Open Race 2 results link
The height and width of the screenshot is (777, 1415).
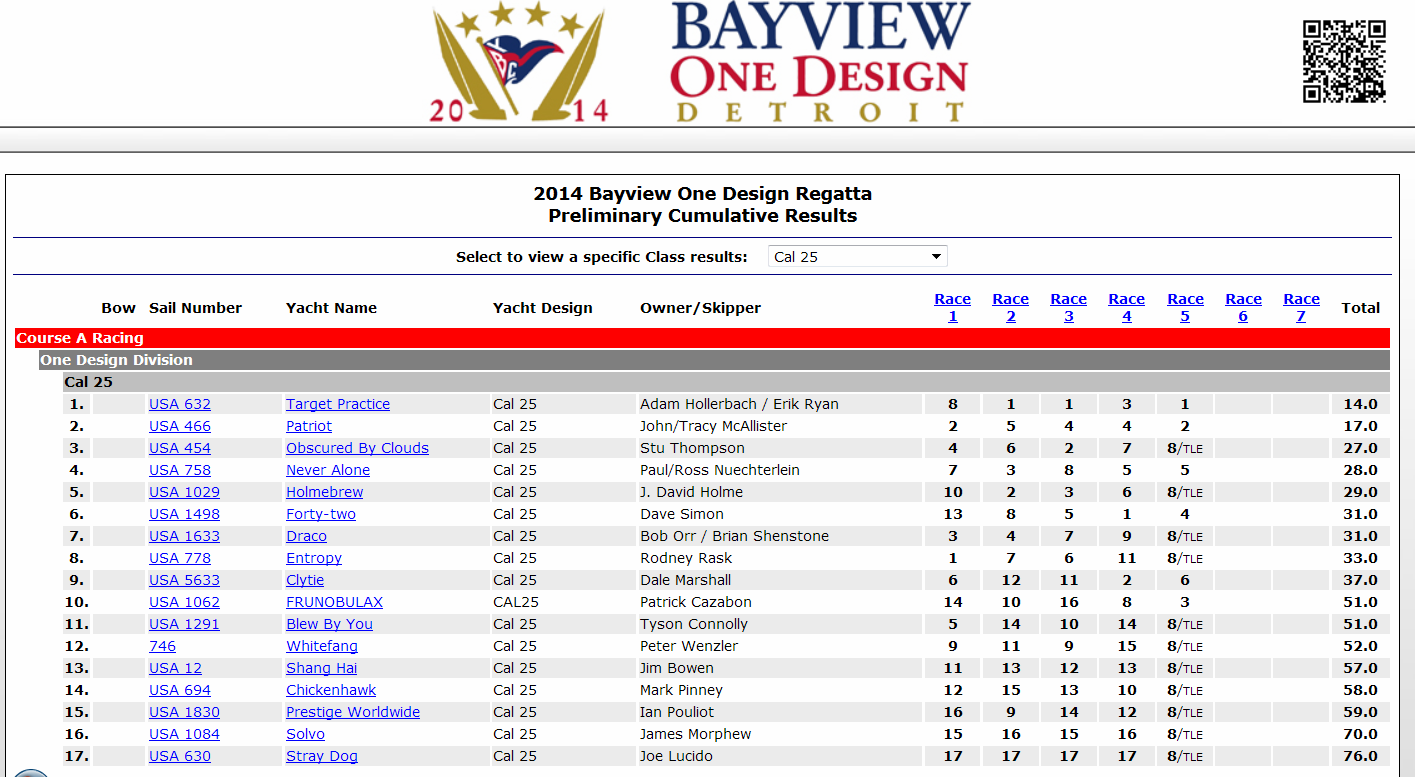[1010, 307]
